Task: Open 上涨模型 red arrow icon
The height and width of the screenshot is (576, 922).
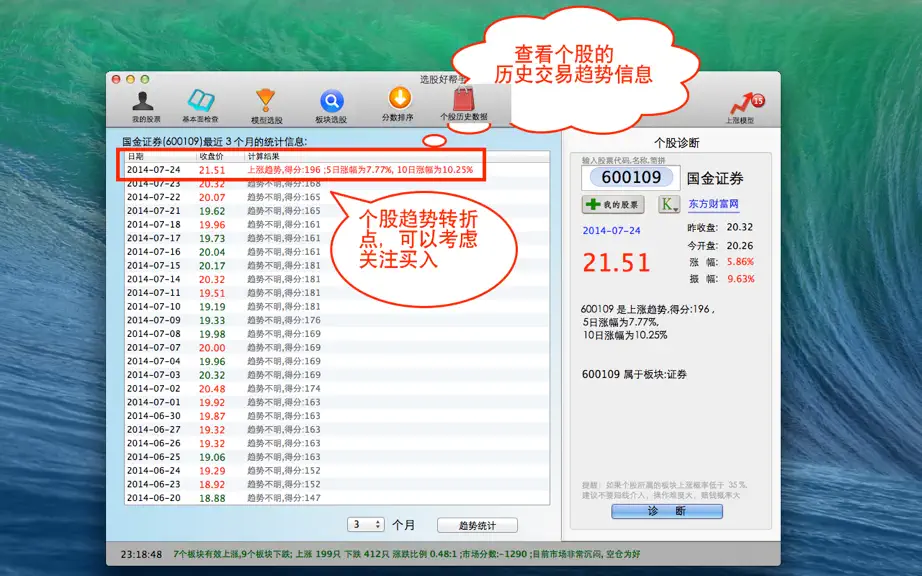Action: point(741,108)
